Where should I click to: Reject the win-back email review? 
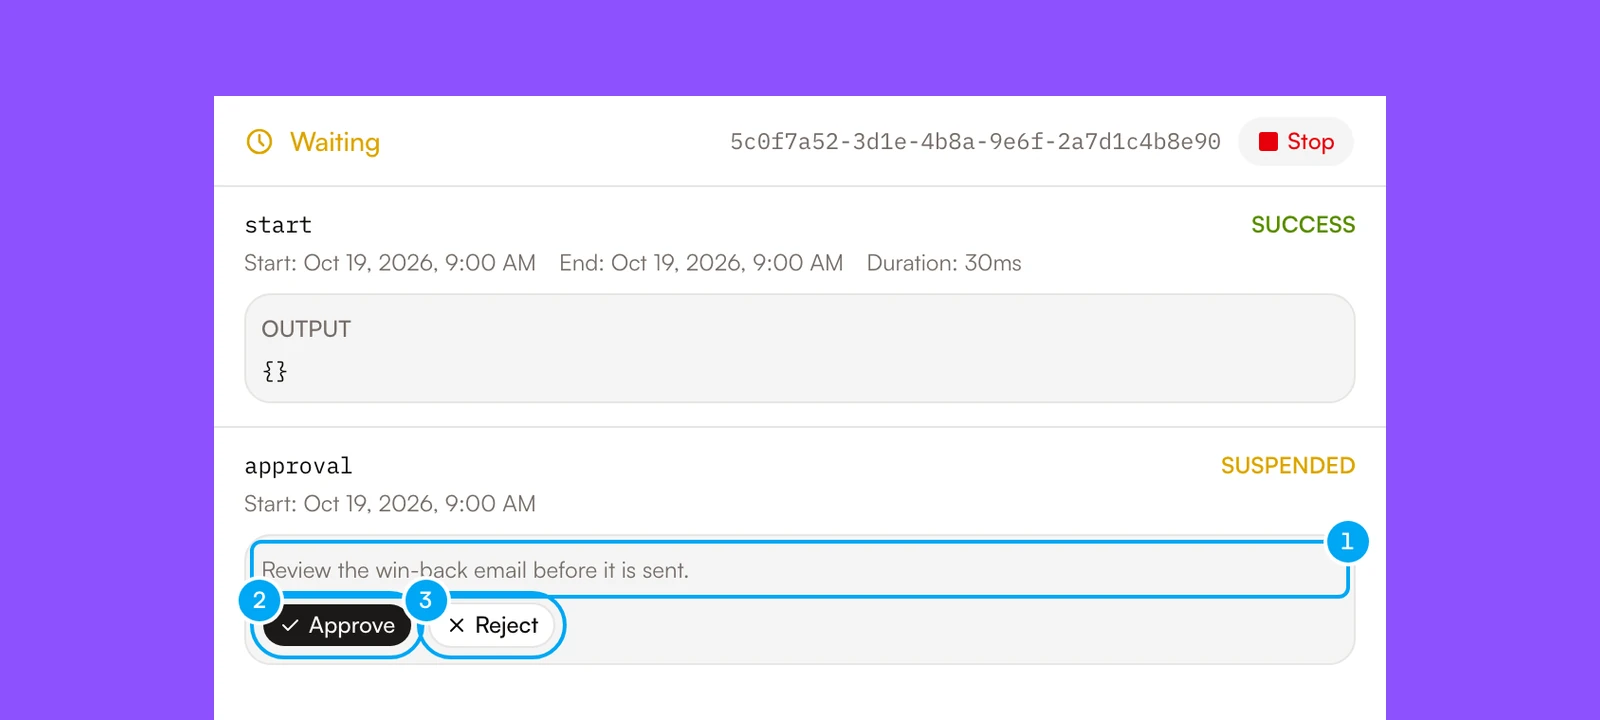(x=492, y=625)
